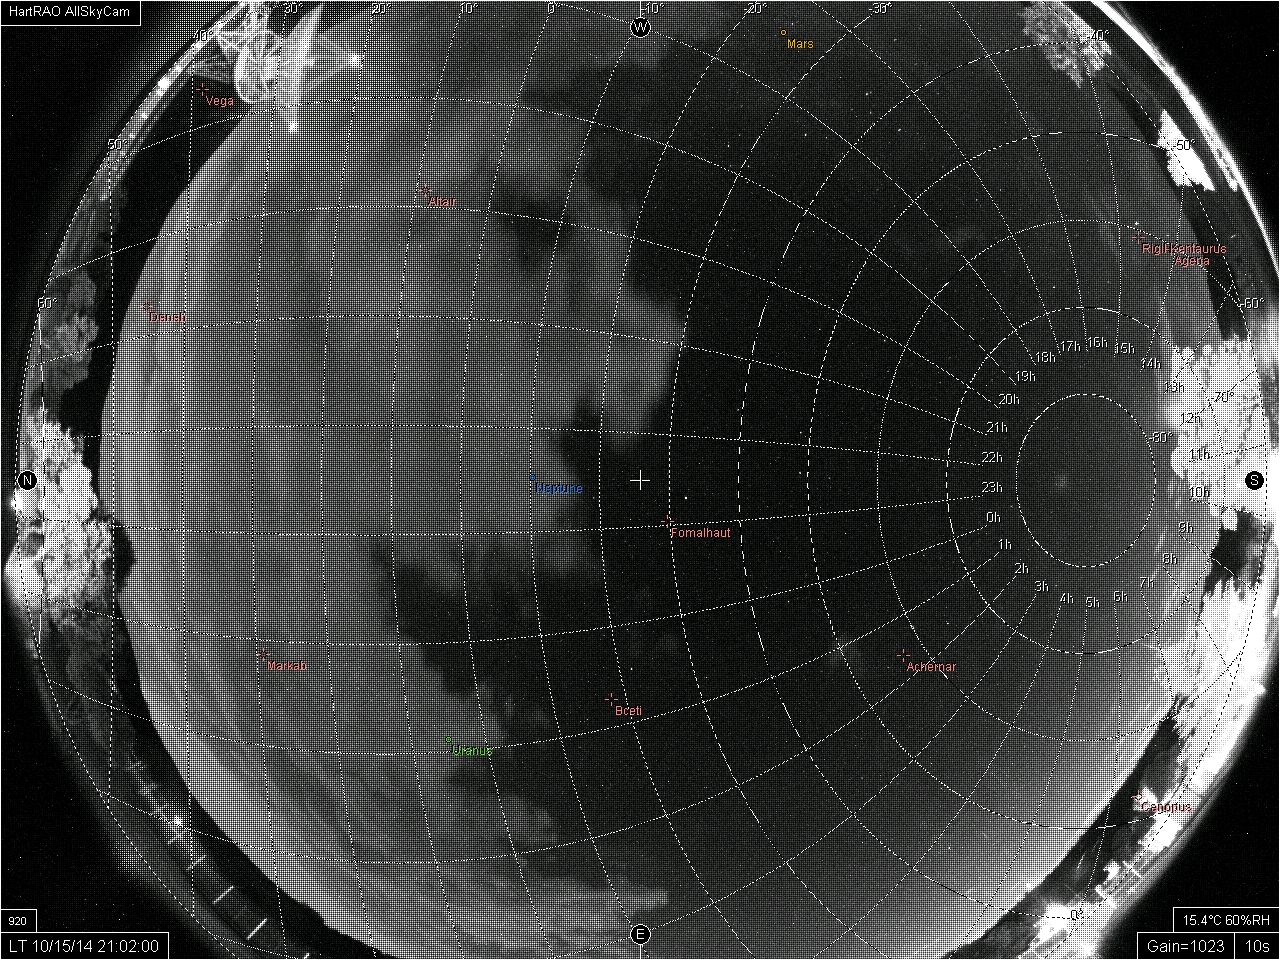Click the '10s' exposure time readout
This screenshot has height=960, width=1280.
pos(1257,945)
